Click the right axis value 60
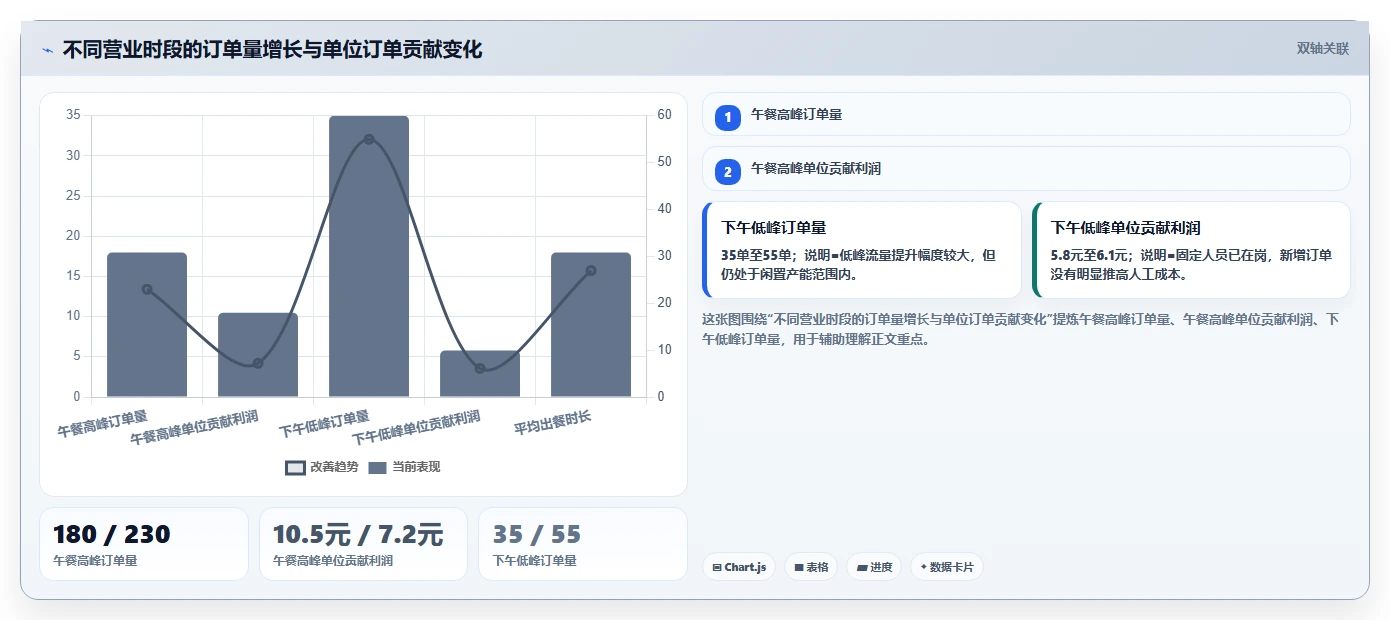The height and width of the screenshot is (620, 1390). tap(665, 115)
